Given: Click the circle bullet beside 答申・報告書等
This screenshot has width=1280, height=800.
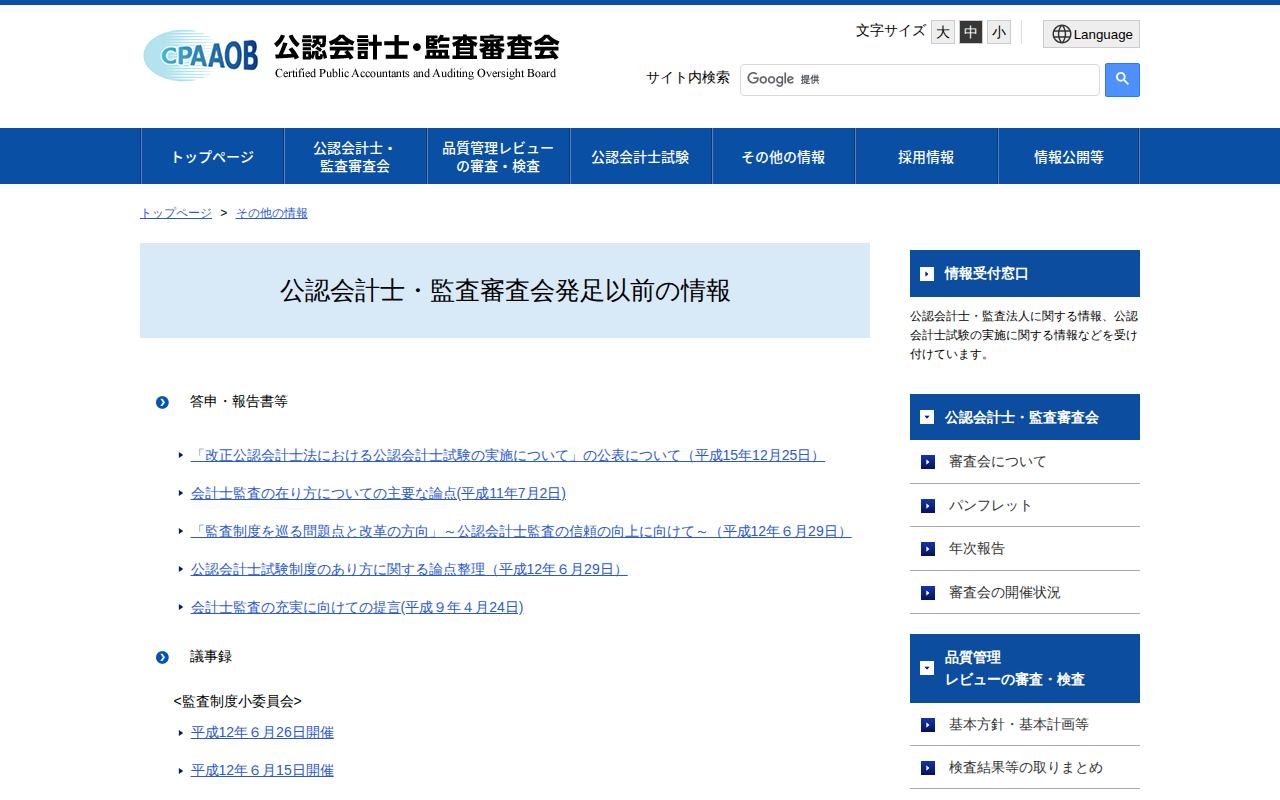Looking at the screenshot, I should click(162, 402).
